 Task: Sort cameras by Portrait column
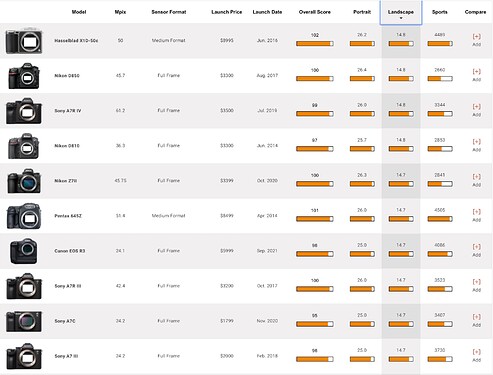(x=362, y=12)
